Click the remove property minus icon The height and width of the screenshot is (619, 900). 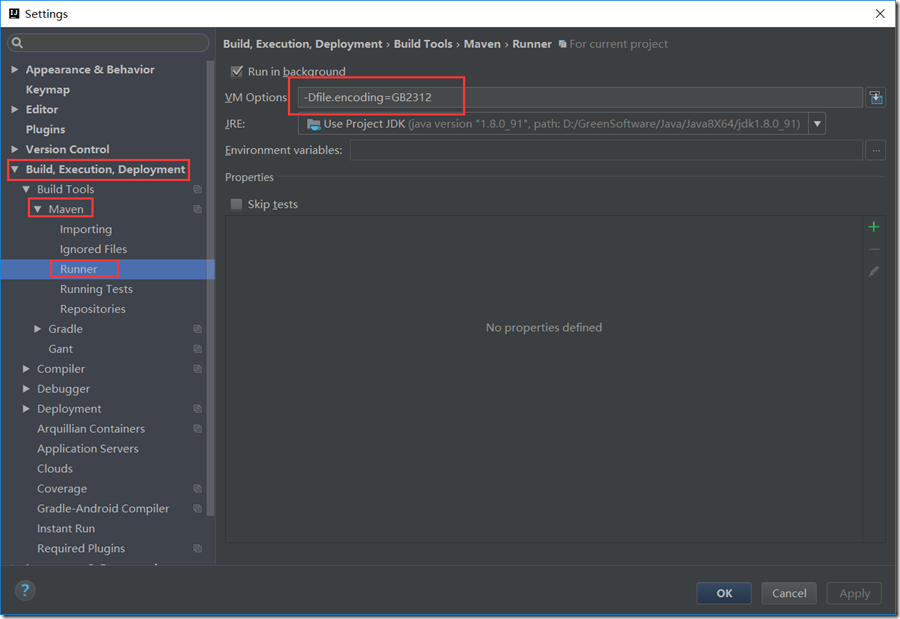click(874, 249)
